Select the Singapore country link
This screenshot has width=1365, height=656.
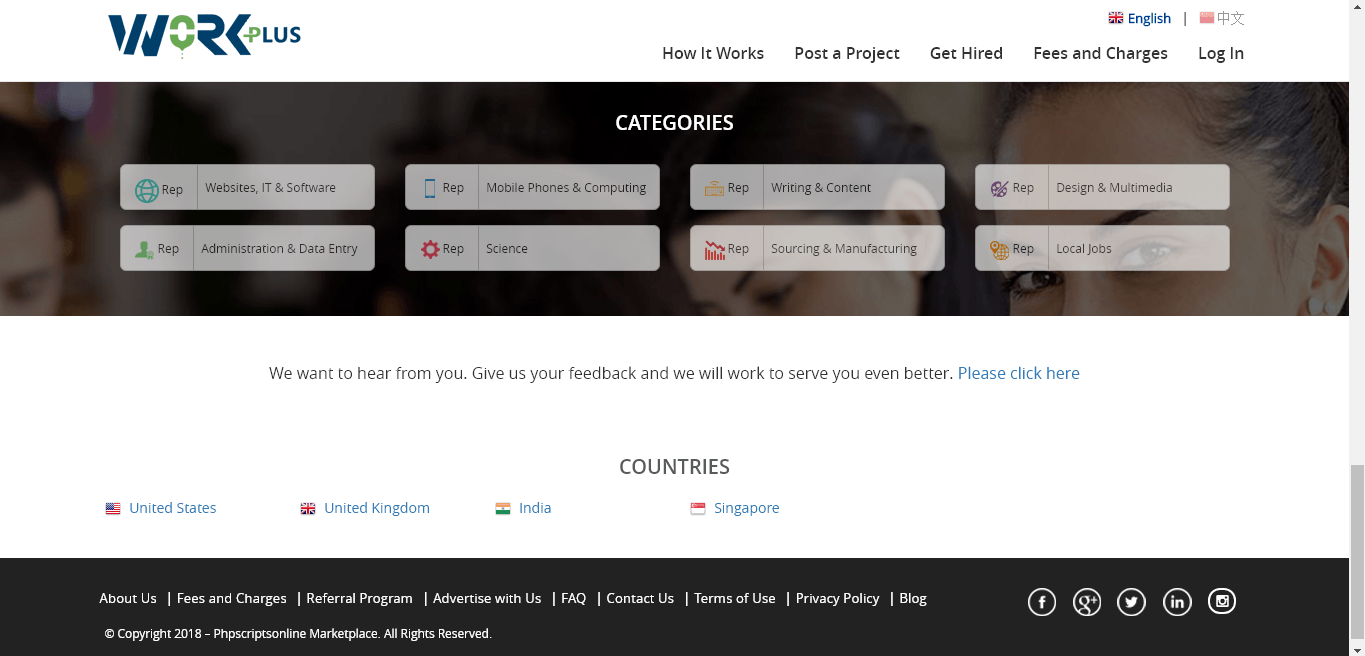(746, 508)
